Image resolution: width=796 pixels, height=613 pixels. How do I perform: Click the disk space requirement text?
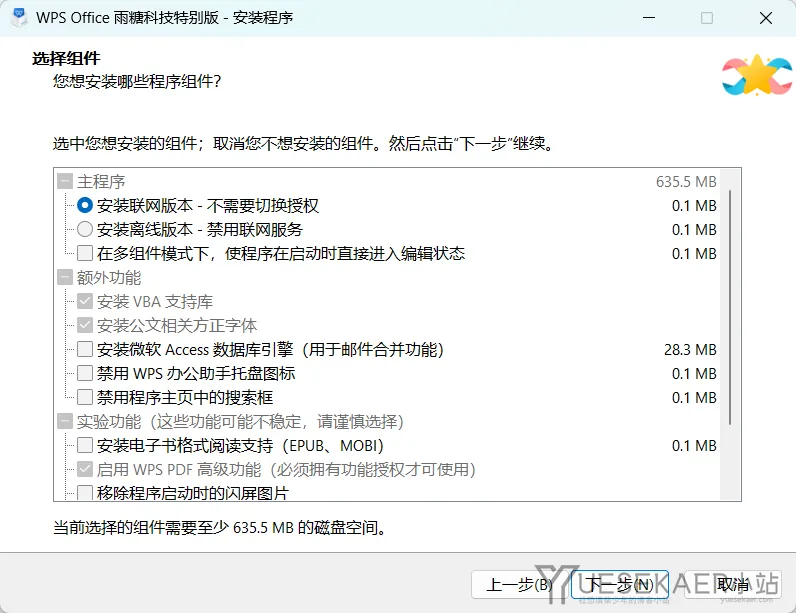tap(221, 528)
